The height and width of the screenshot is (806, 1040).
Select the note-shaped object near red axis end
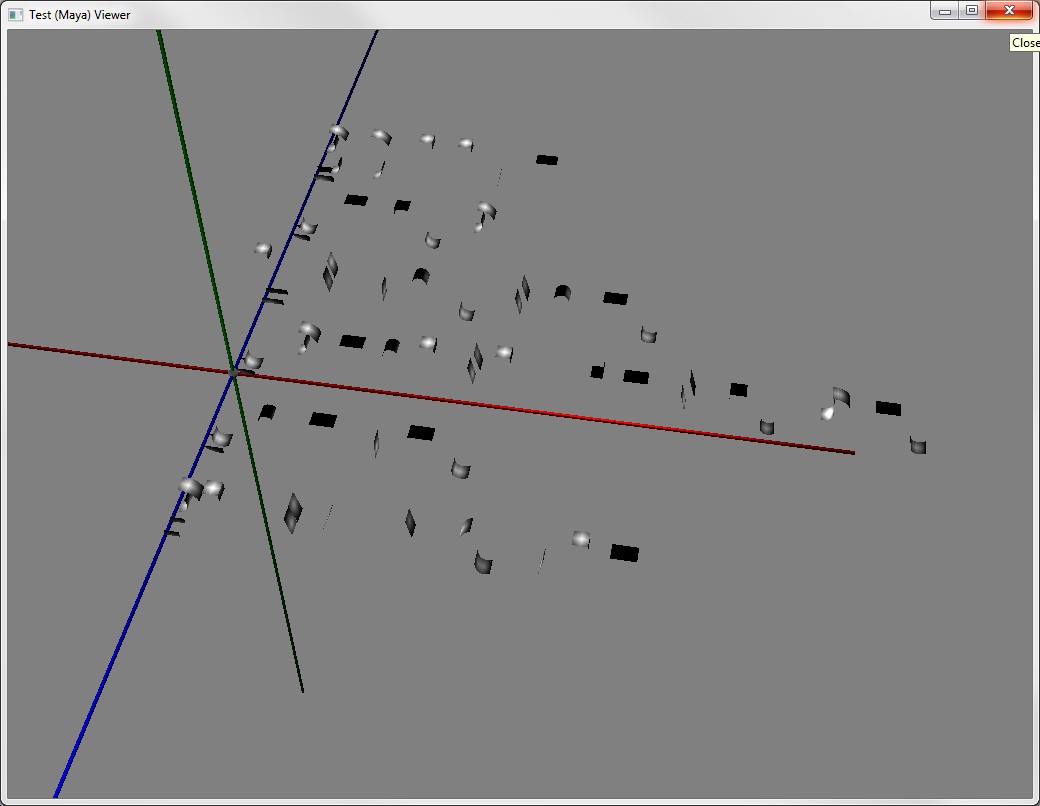tap(836, 403)
